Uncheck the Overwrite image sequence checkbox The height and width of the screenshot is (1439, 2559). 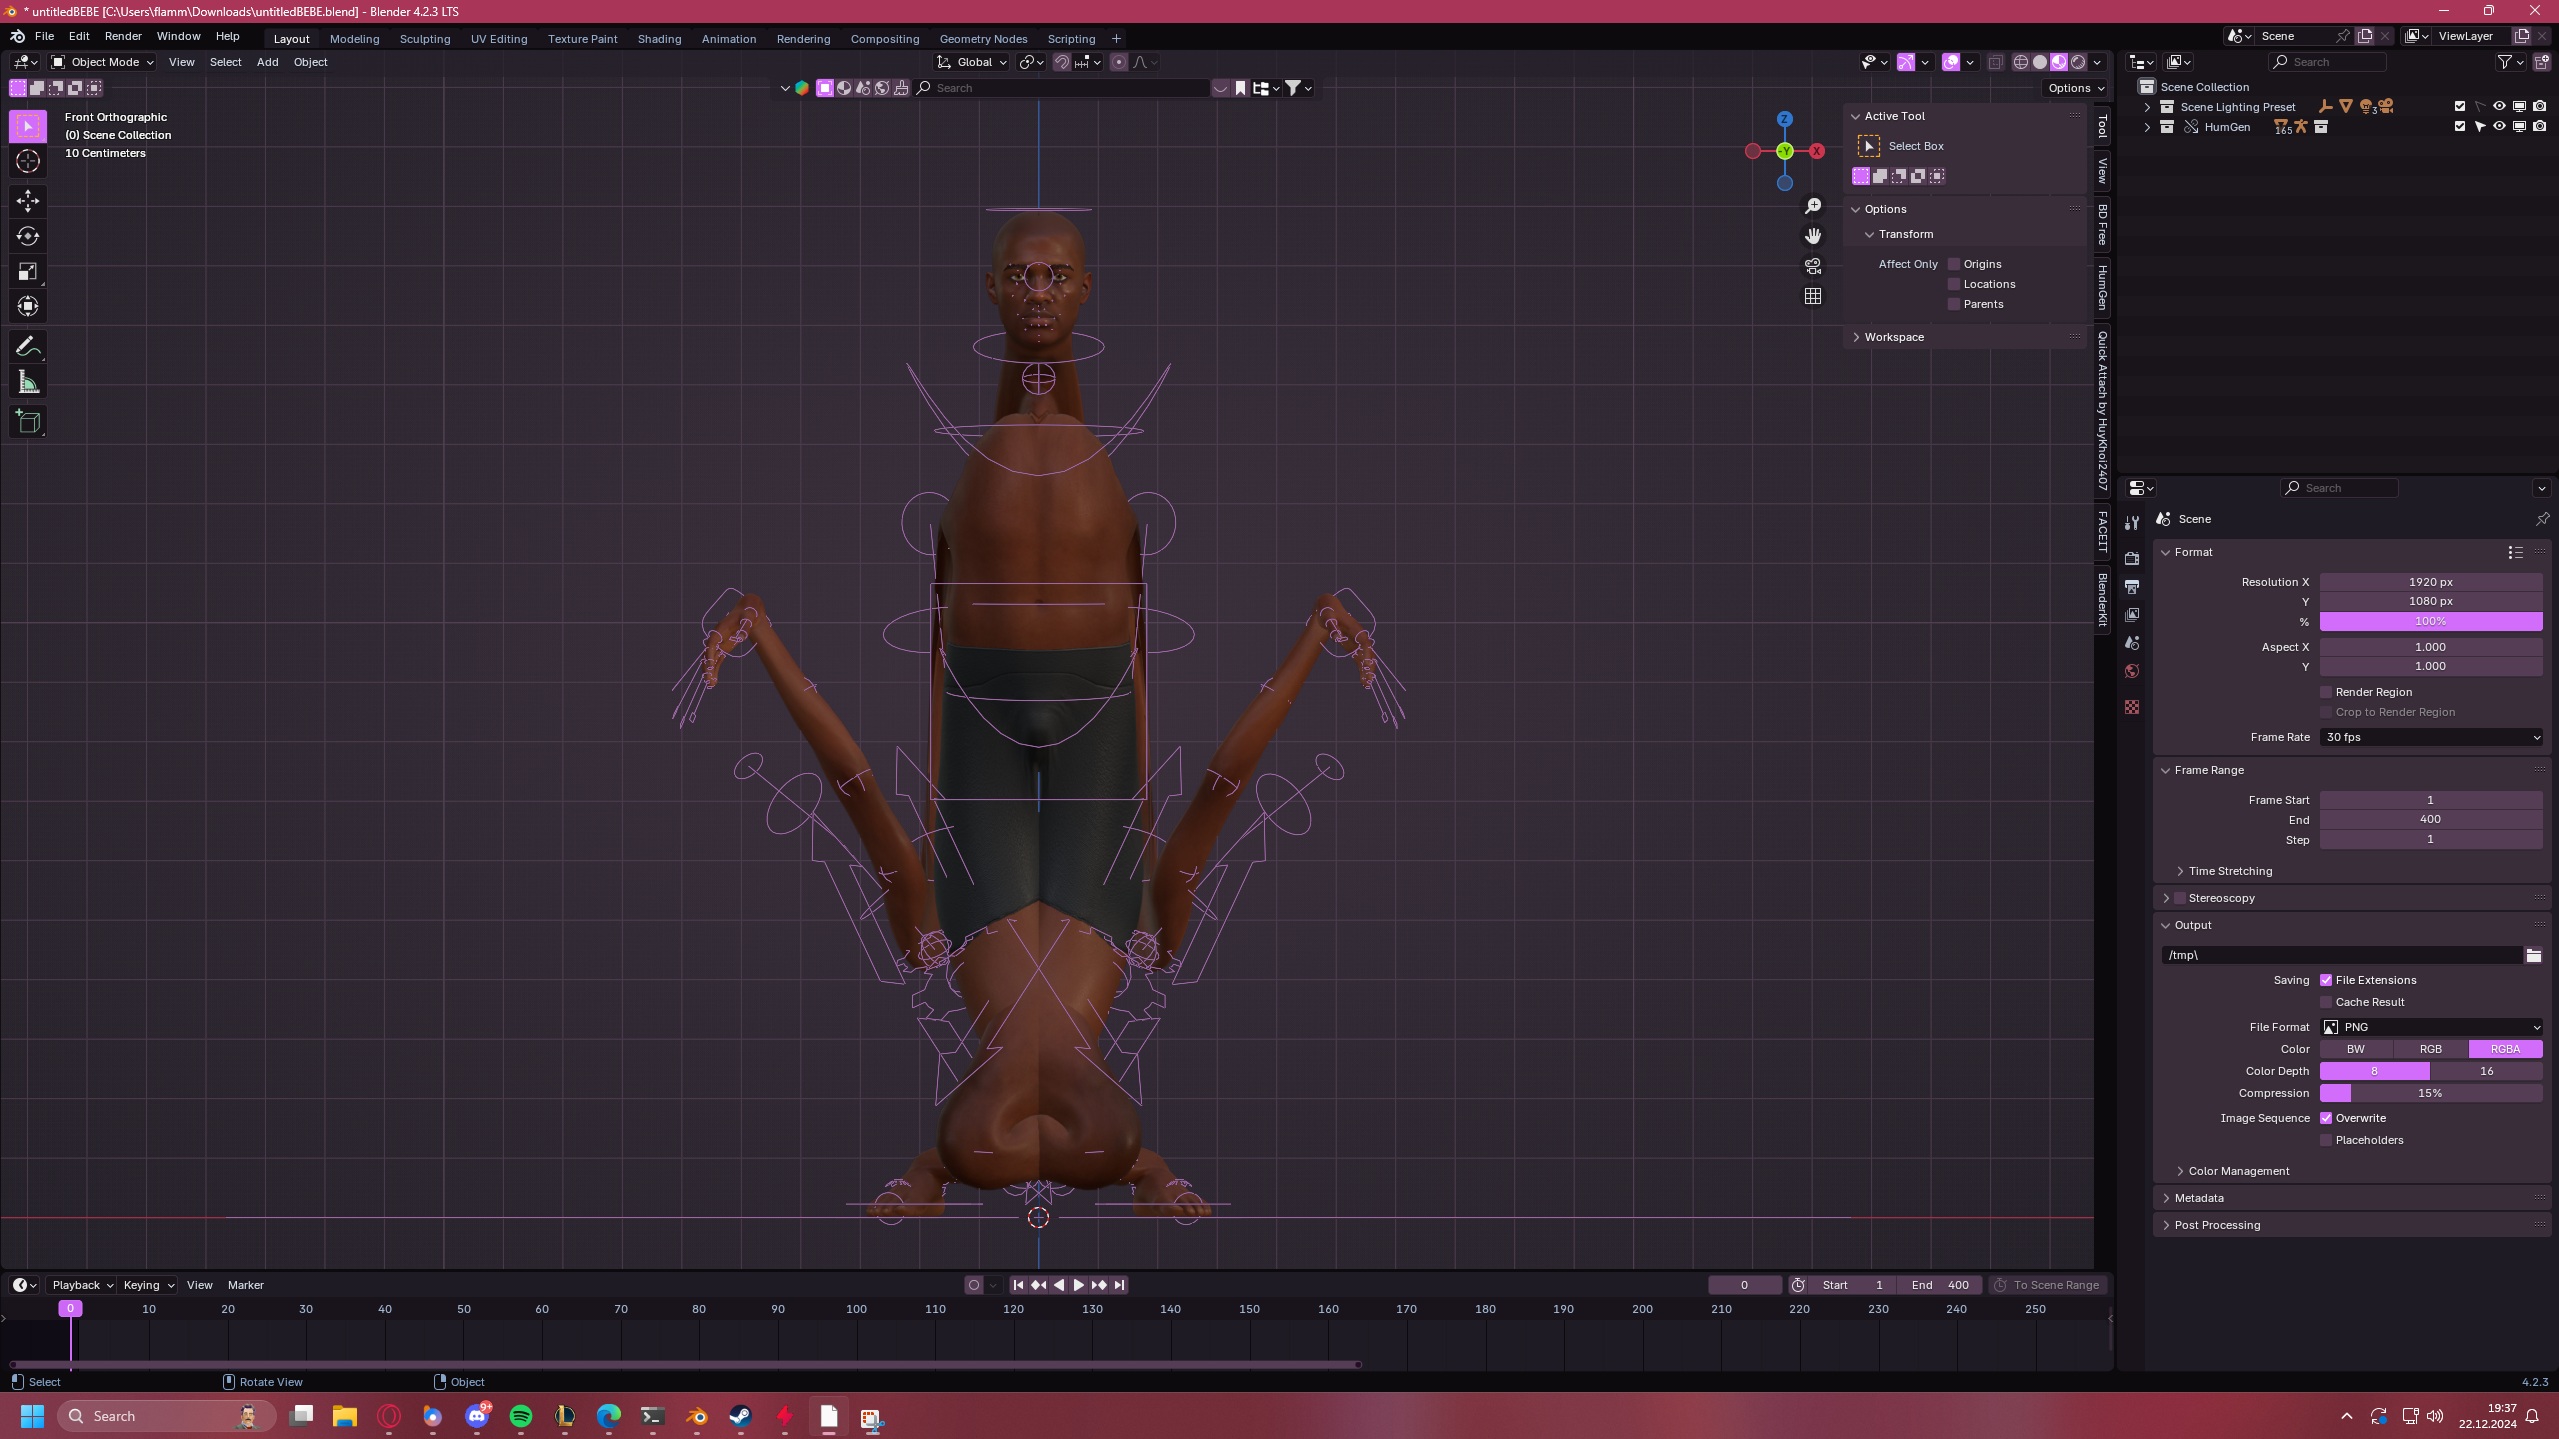click(2326, 1118)
